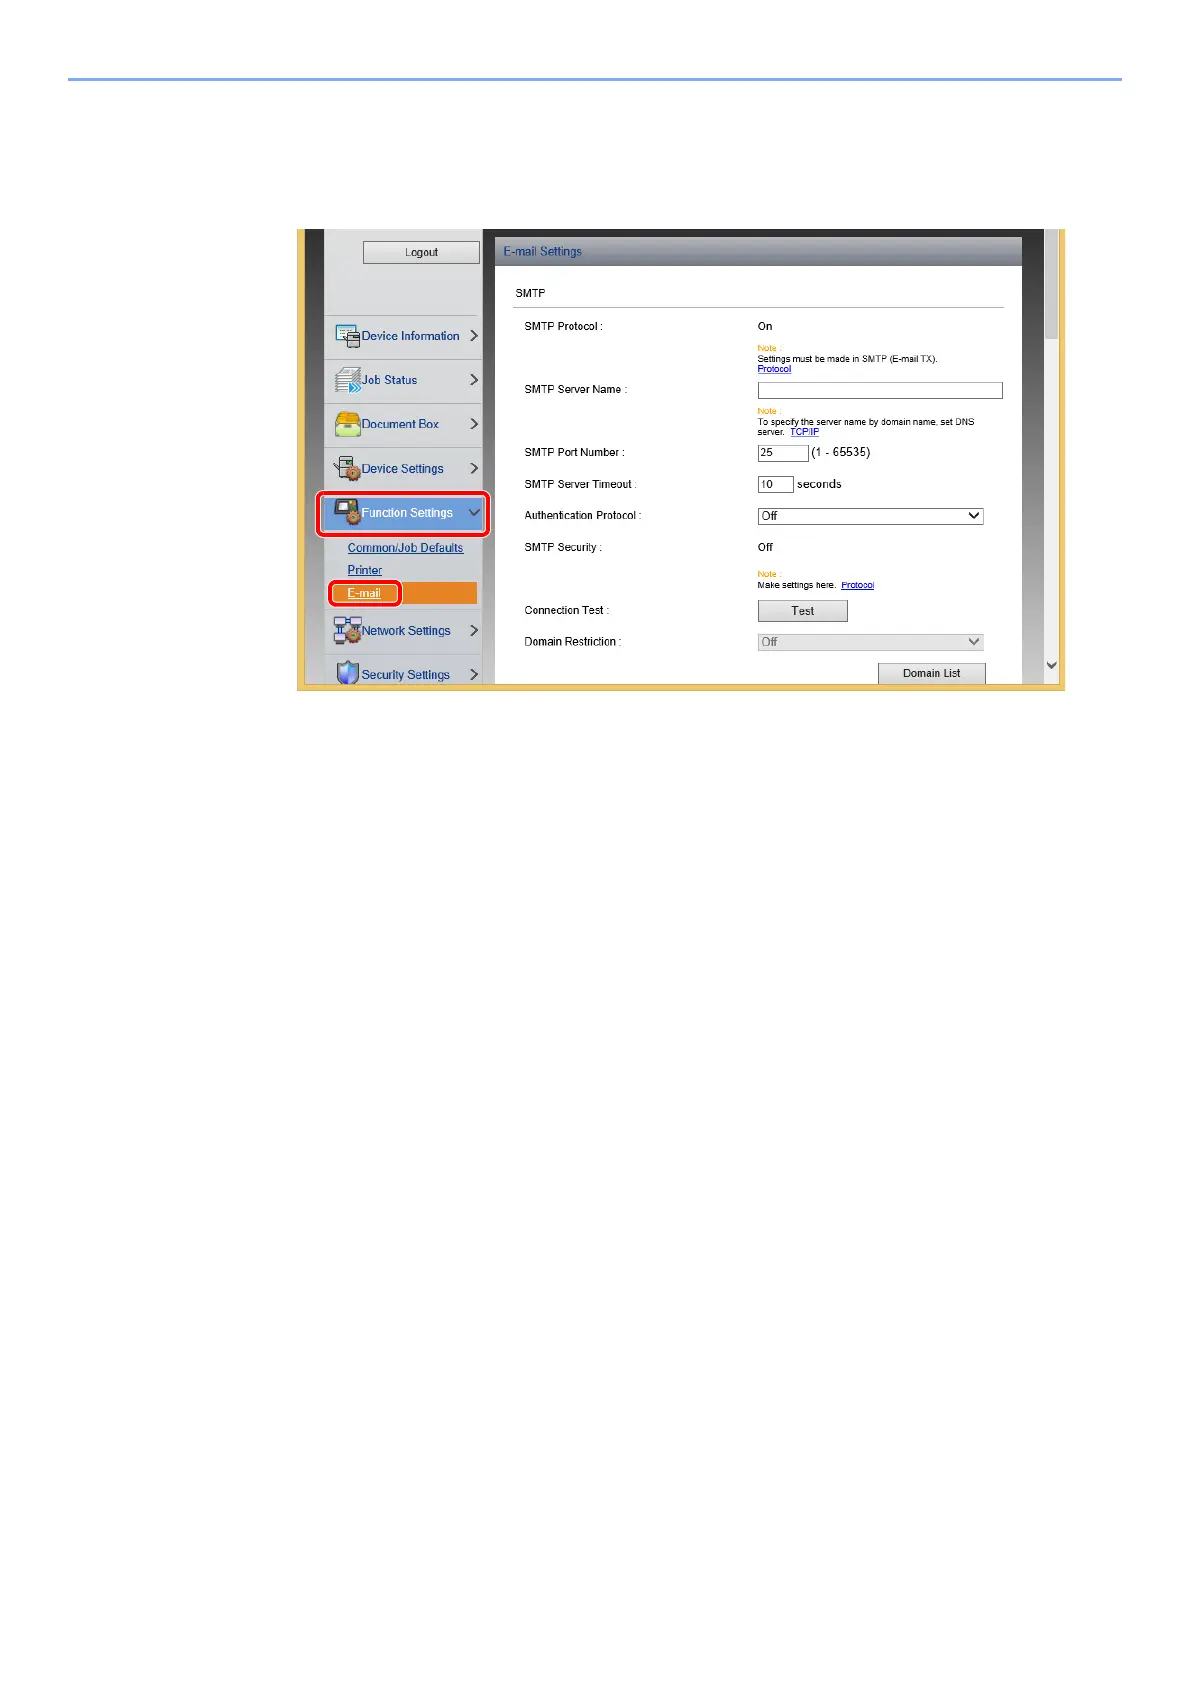Click the E-mail Settings header text
The height and width of the screenshot is (1684, 1190).
click(542, 251)
